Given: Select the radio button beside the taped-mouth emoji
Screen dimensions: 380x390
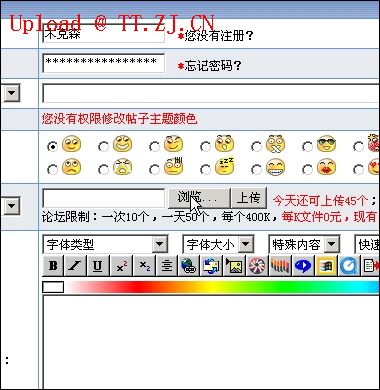Looking at the screenshot, I should pos(256,147).
